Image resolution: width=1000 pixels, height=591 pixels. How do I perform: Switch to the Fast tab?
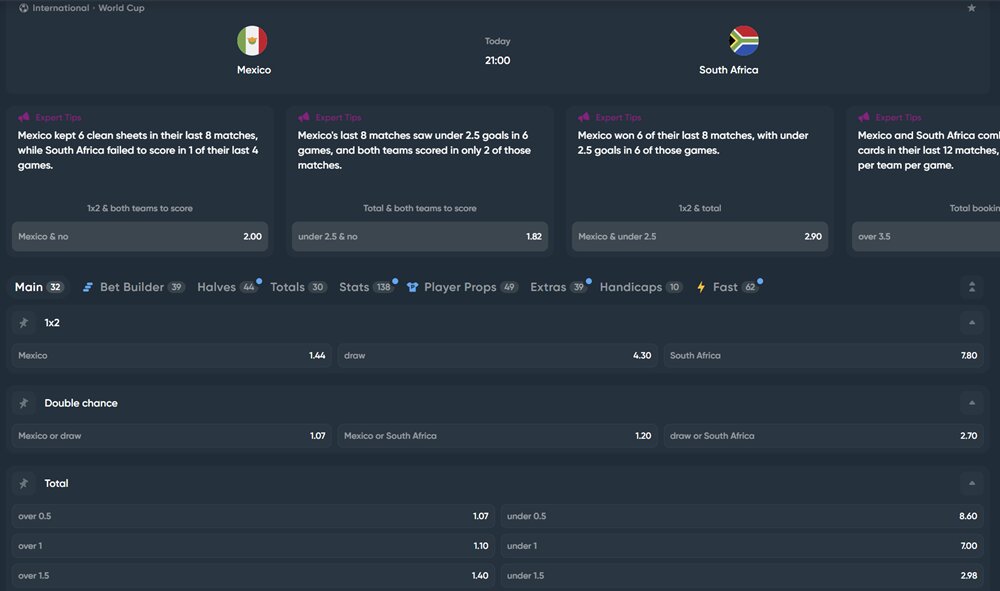pyautogui.click(x=728, y=287)
